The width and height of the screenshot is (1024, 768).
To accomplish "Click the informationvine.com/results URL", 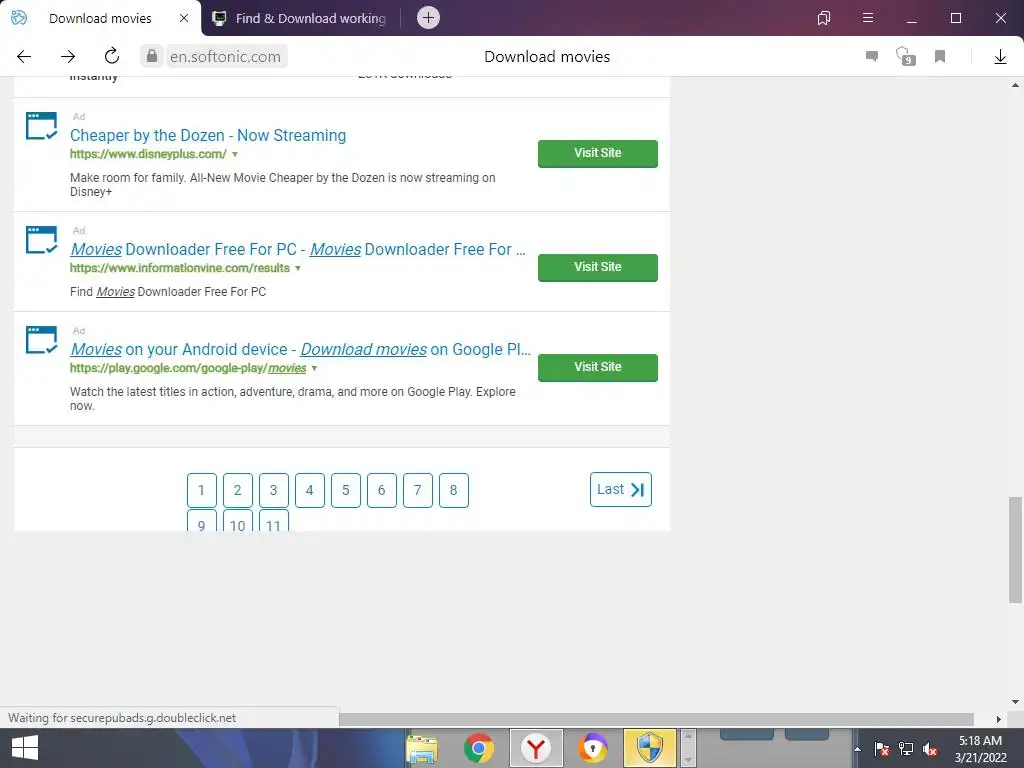I will (180, 268).
